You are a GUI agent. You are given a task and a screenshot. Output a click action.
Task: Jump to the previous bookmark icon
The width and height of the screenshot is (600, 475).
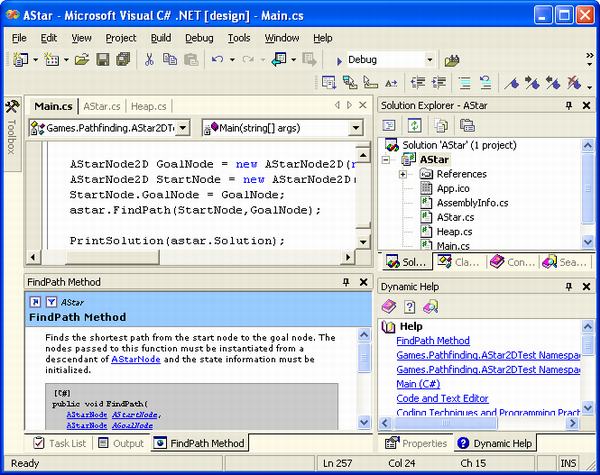[x=553, y=83]
